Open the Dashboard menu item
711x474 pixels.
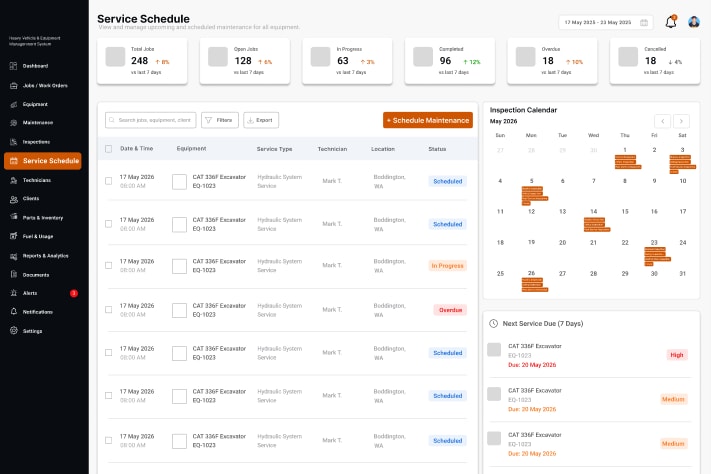[x=35, y=66]
